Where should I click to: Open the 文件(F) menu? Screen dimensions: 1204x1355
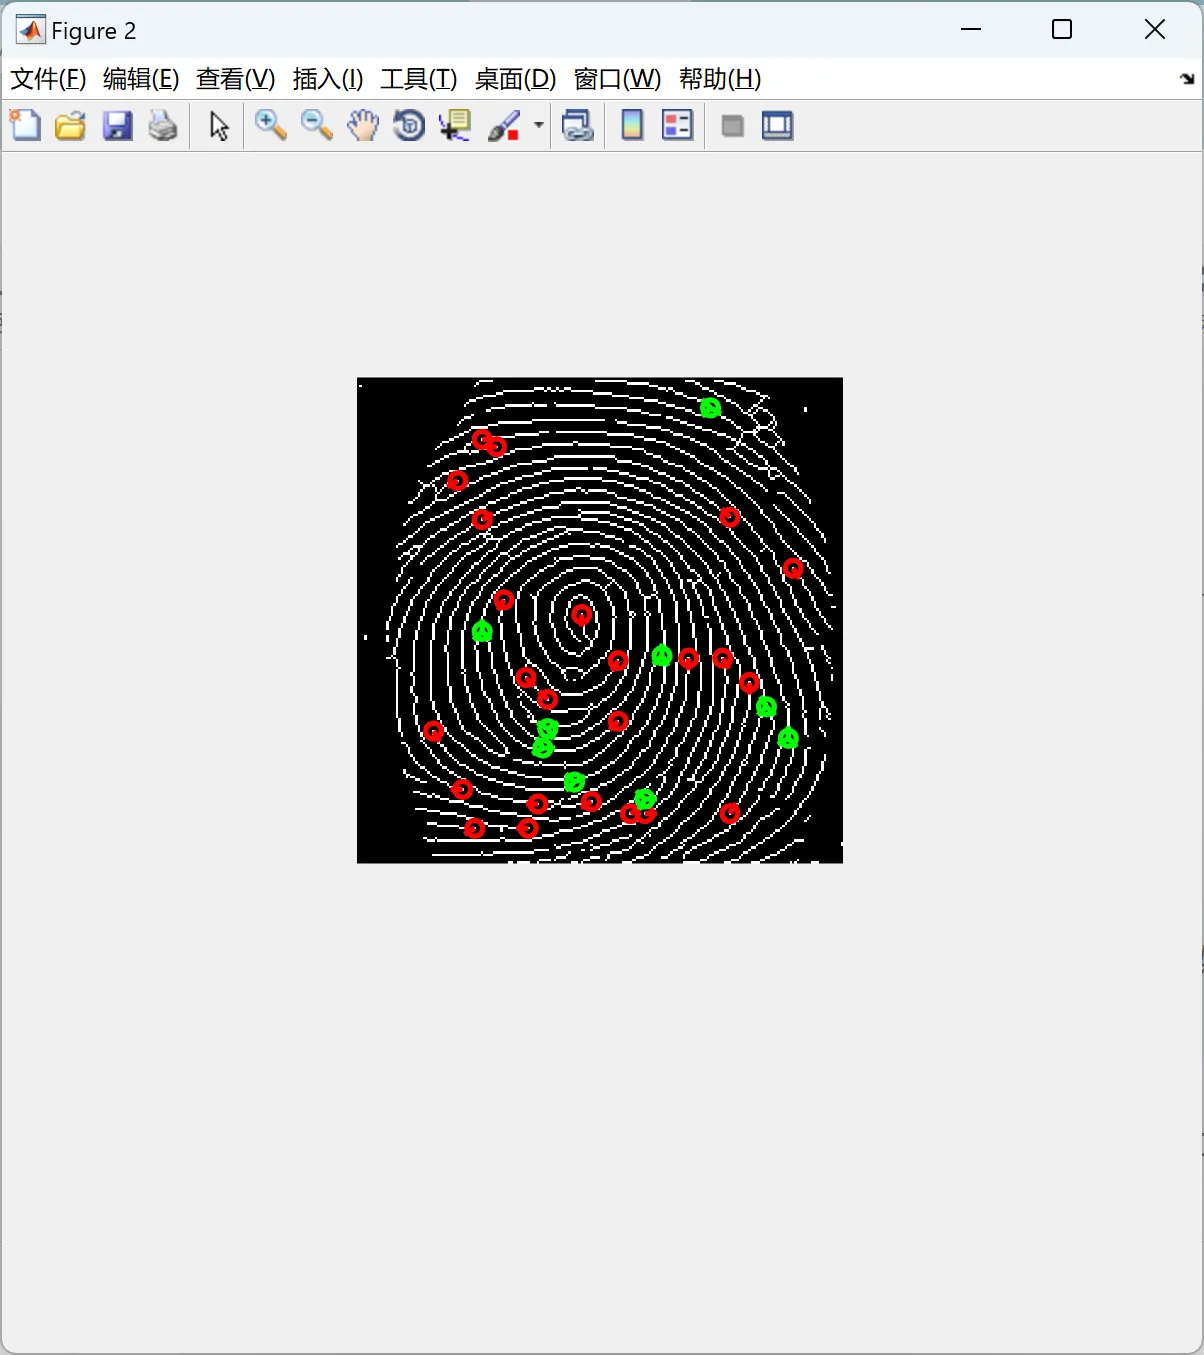point(48,79)
